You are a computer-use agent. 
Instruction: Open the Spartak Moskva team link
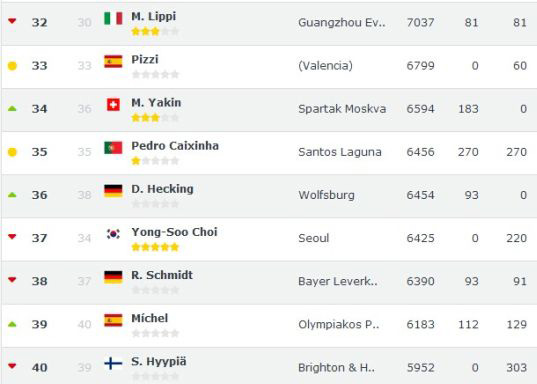342,109
